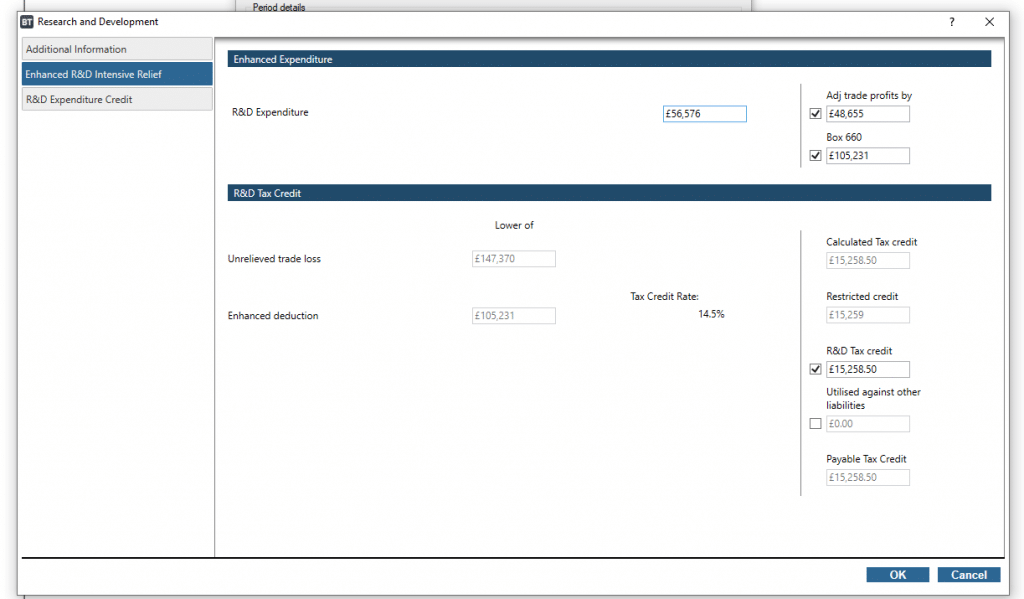Screen dimensions: 1024x599
Task: Click the Lower of label
Action: click(x=514, y=225)
